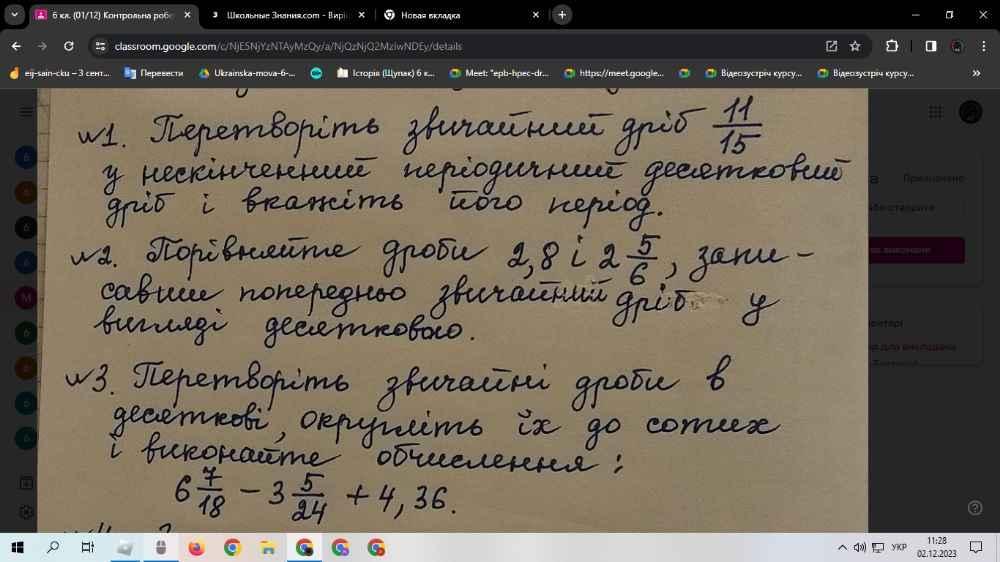
Task: Open the help question mark icon
Action: (975, 507)
